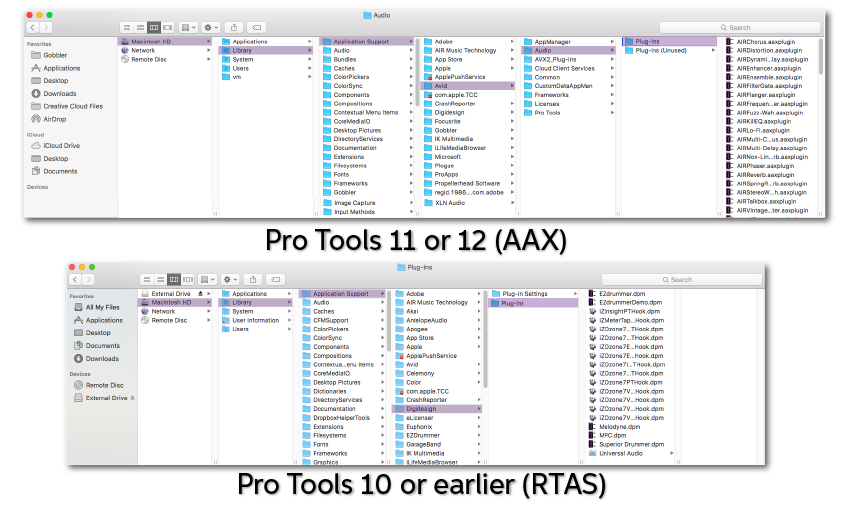Open the arrange dropdown in Audio window
The width and height of the screenshot is (841, 505).
pyautogui.click(x=188, y=27)
